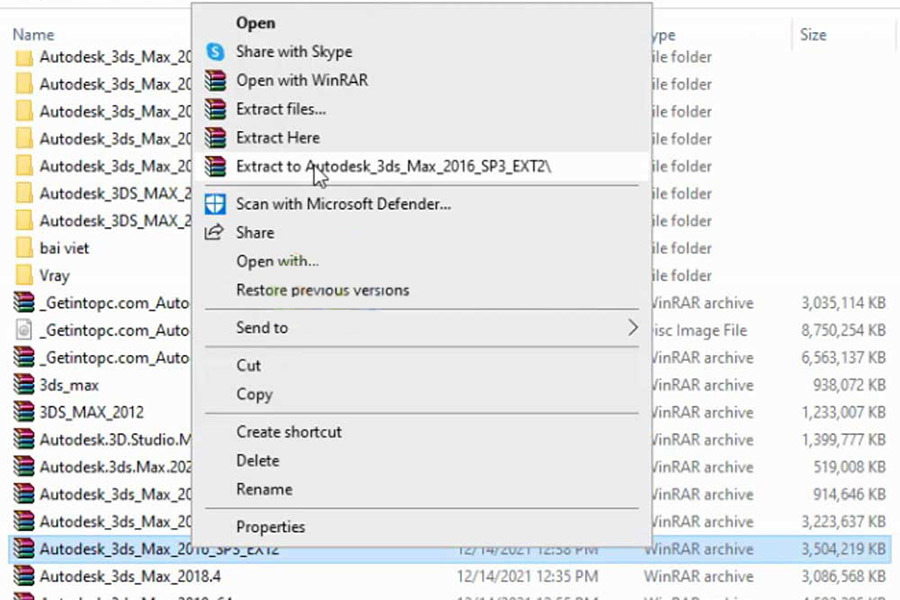
Task: Open file Properties
Action: pos(270,527)
